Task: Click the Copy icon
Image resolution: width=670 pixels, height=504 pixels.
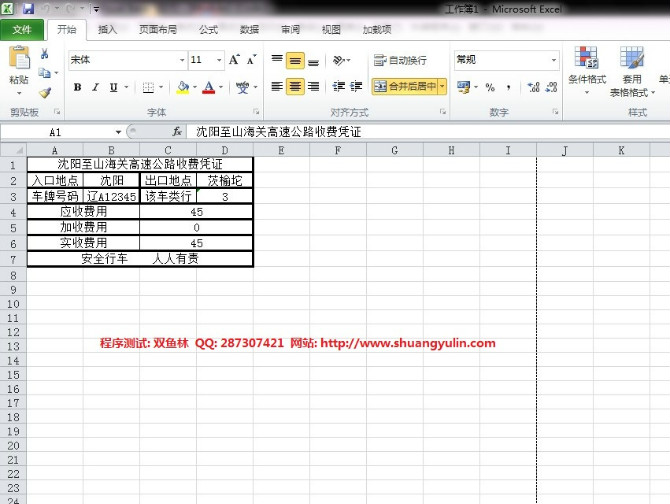Action: (44, 73)
